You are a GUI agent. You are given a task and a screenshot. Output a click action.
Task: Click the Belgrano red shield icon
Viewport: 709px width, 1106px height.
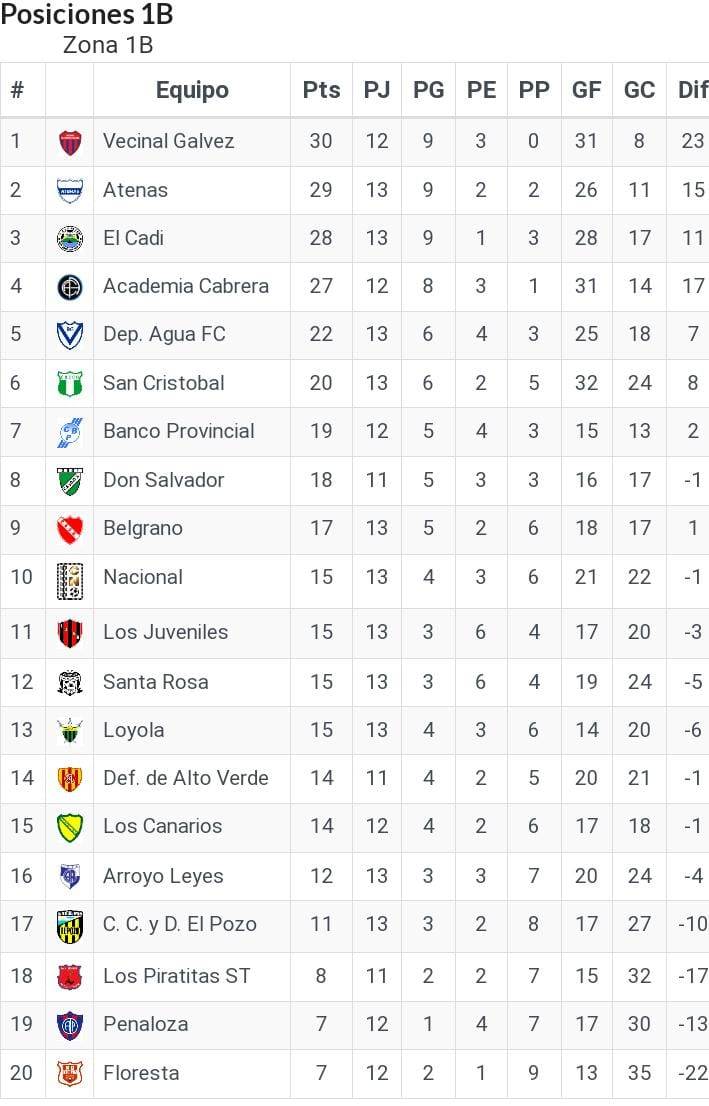(x=69, y=528)
